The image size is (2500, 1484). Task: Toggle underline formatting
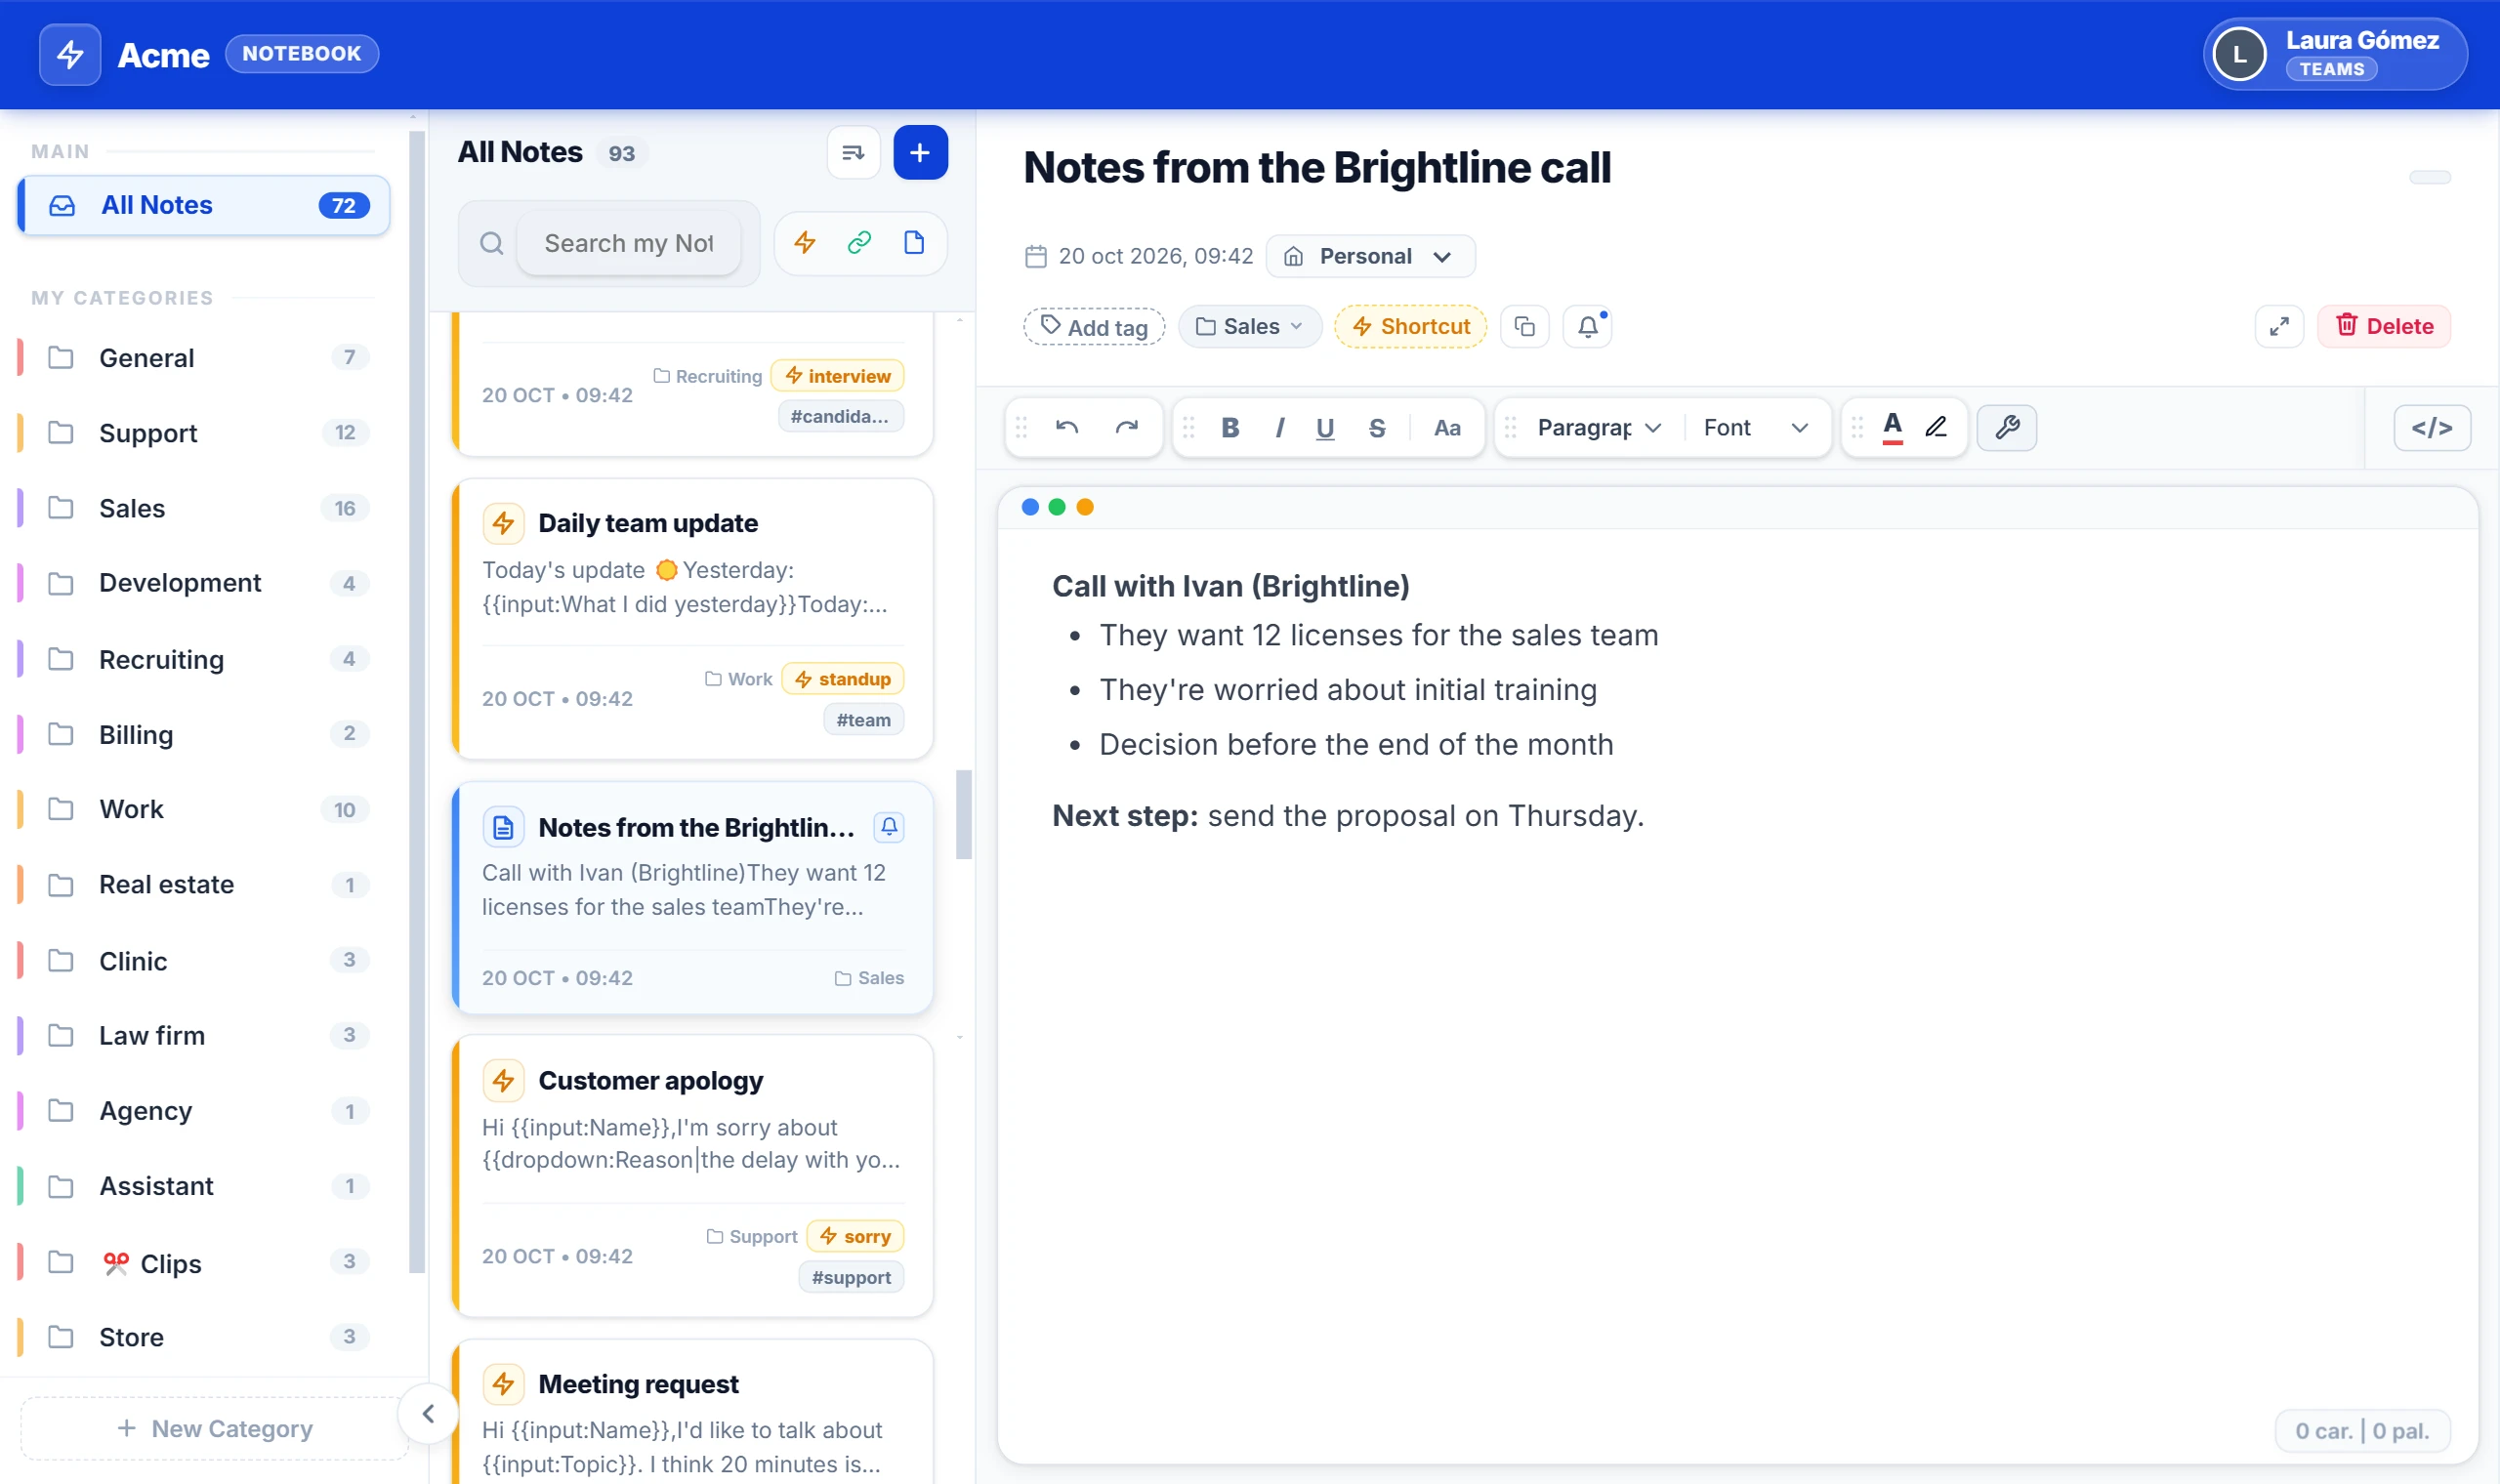click(1325, 428)
